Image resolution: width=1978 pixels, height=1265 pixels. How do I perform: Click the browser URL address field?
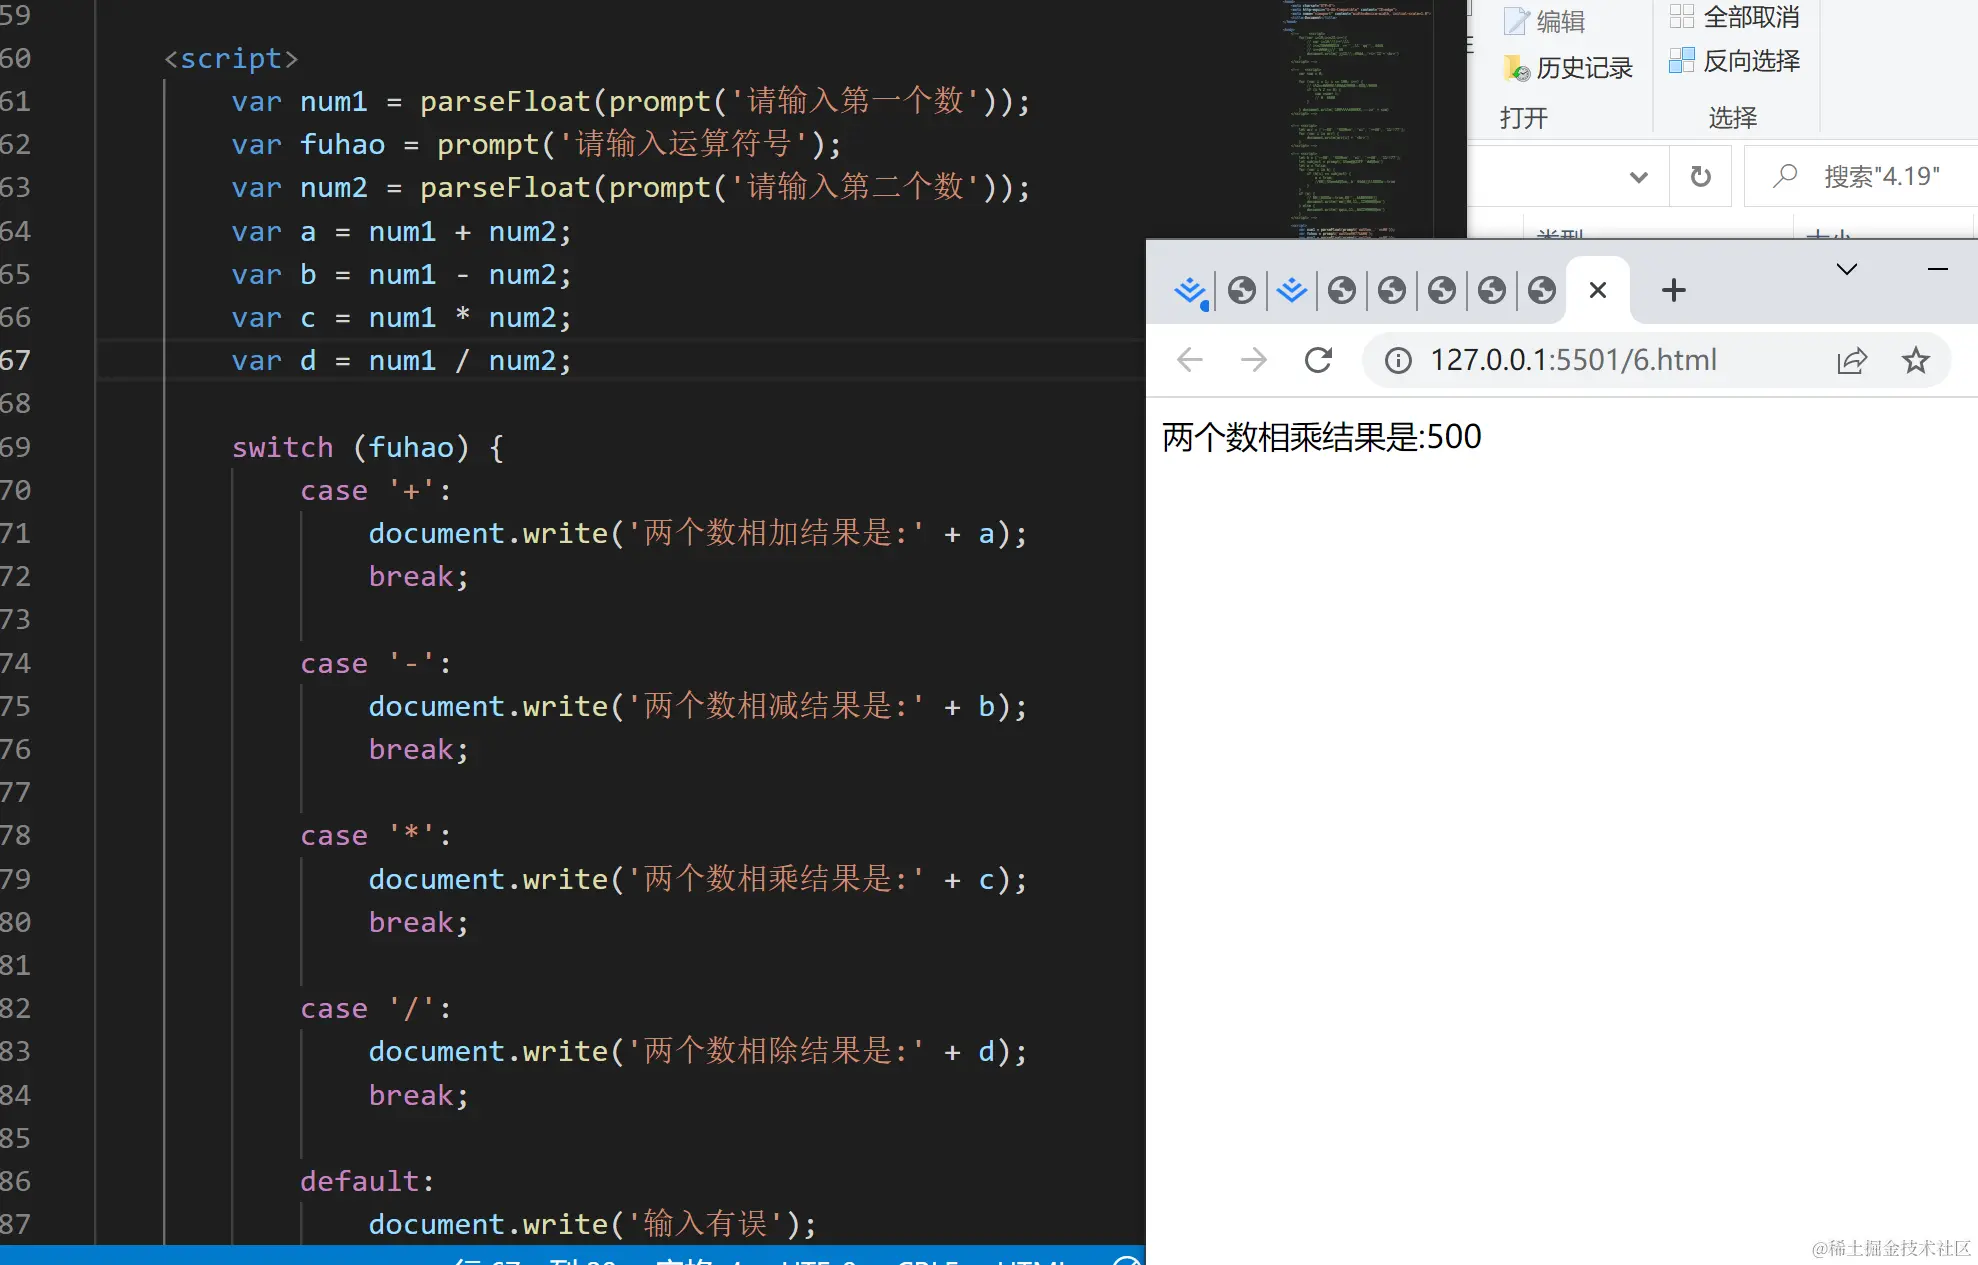click(x=1573, y=360)
